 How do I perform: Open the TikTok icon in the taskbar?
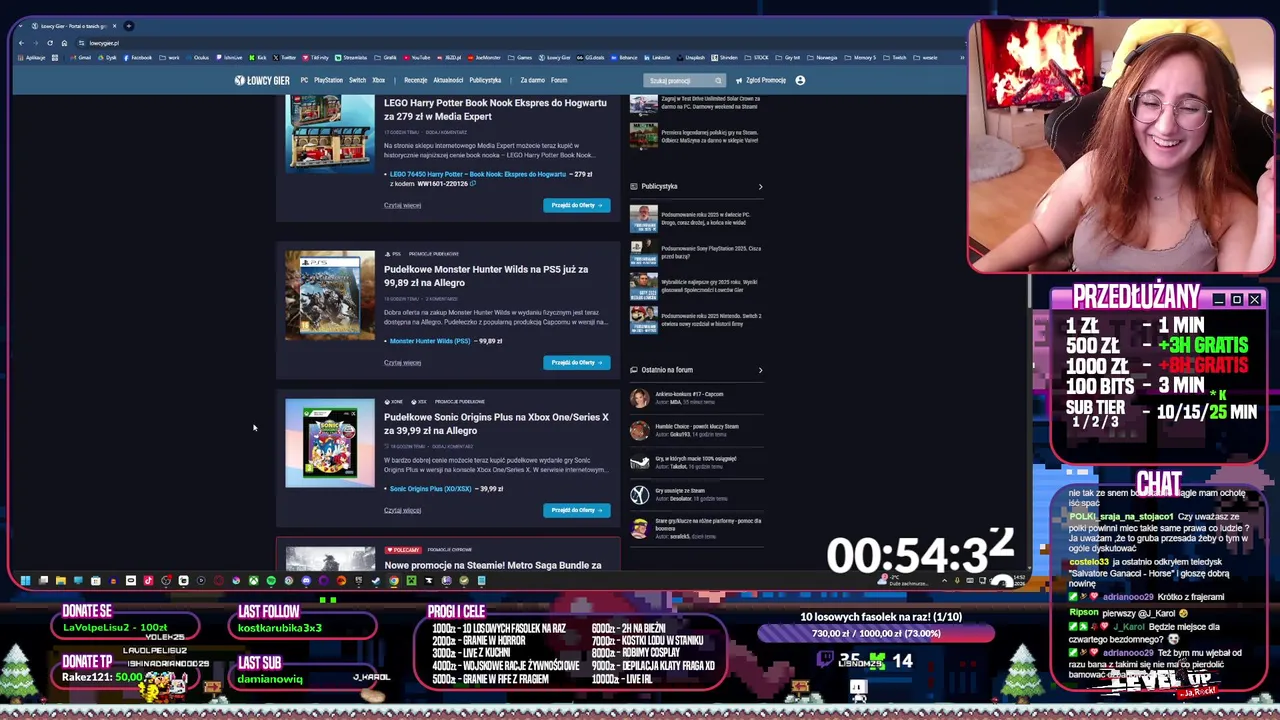coord(148,580)
